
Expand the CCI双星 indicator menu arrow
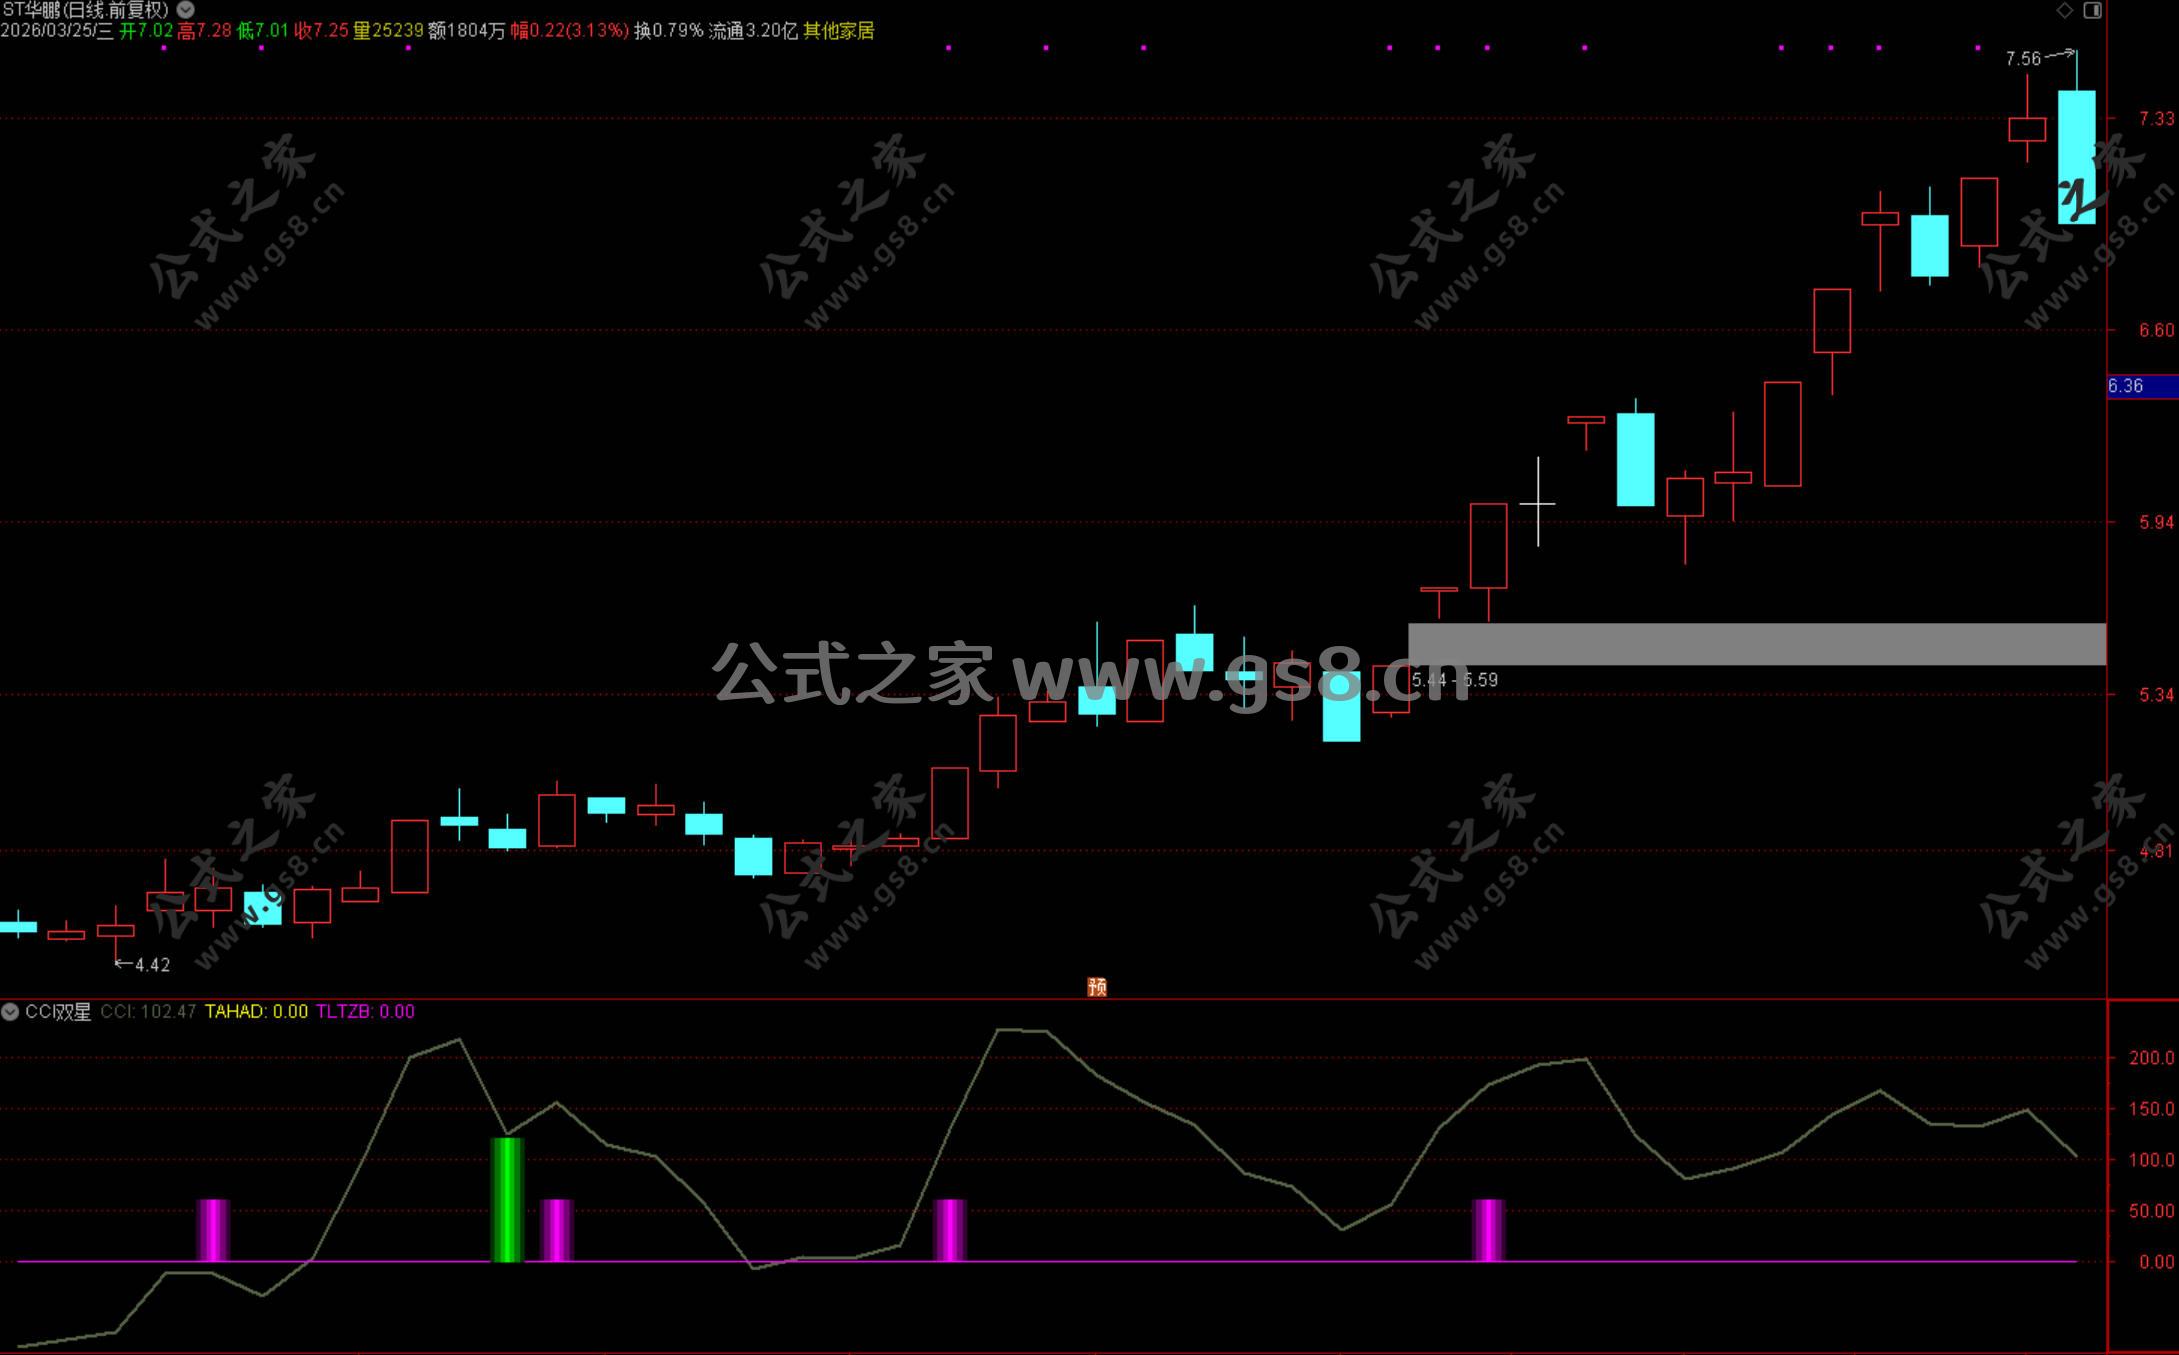[x=10, y=1012]
